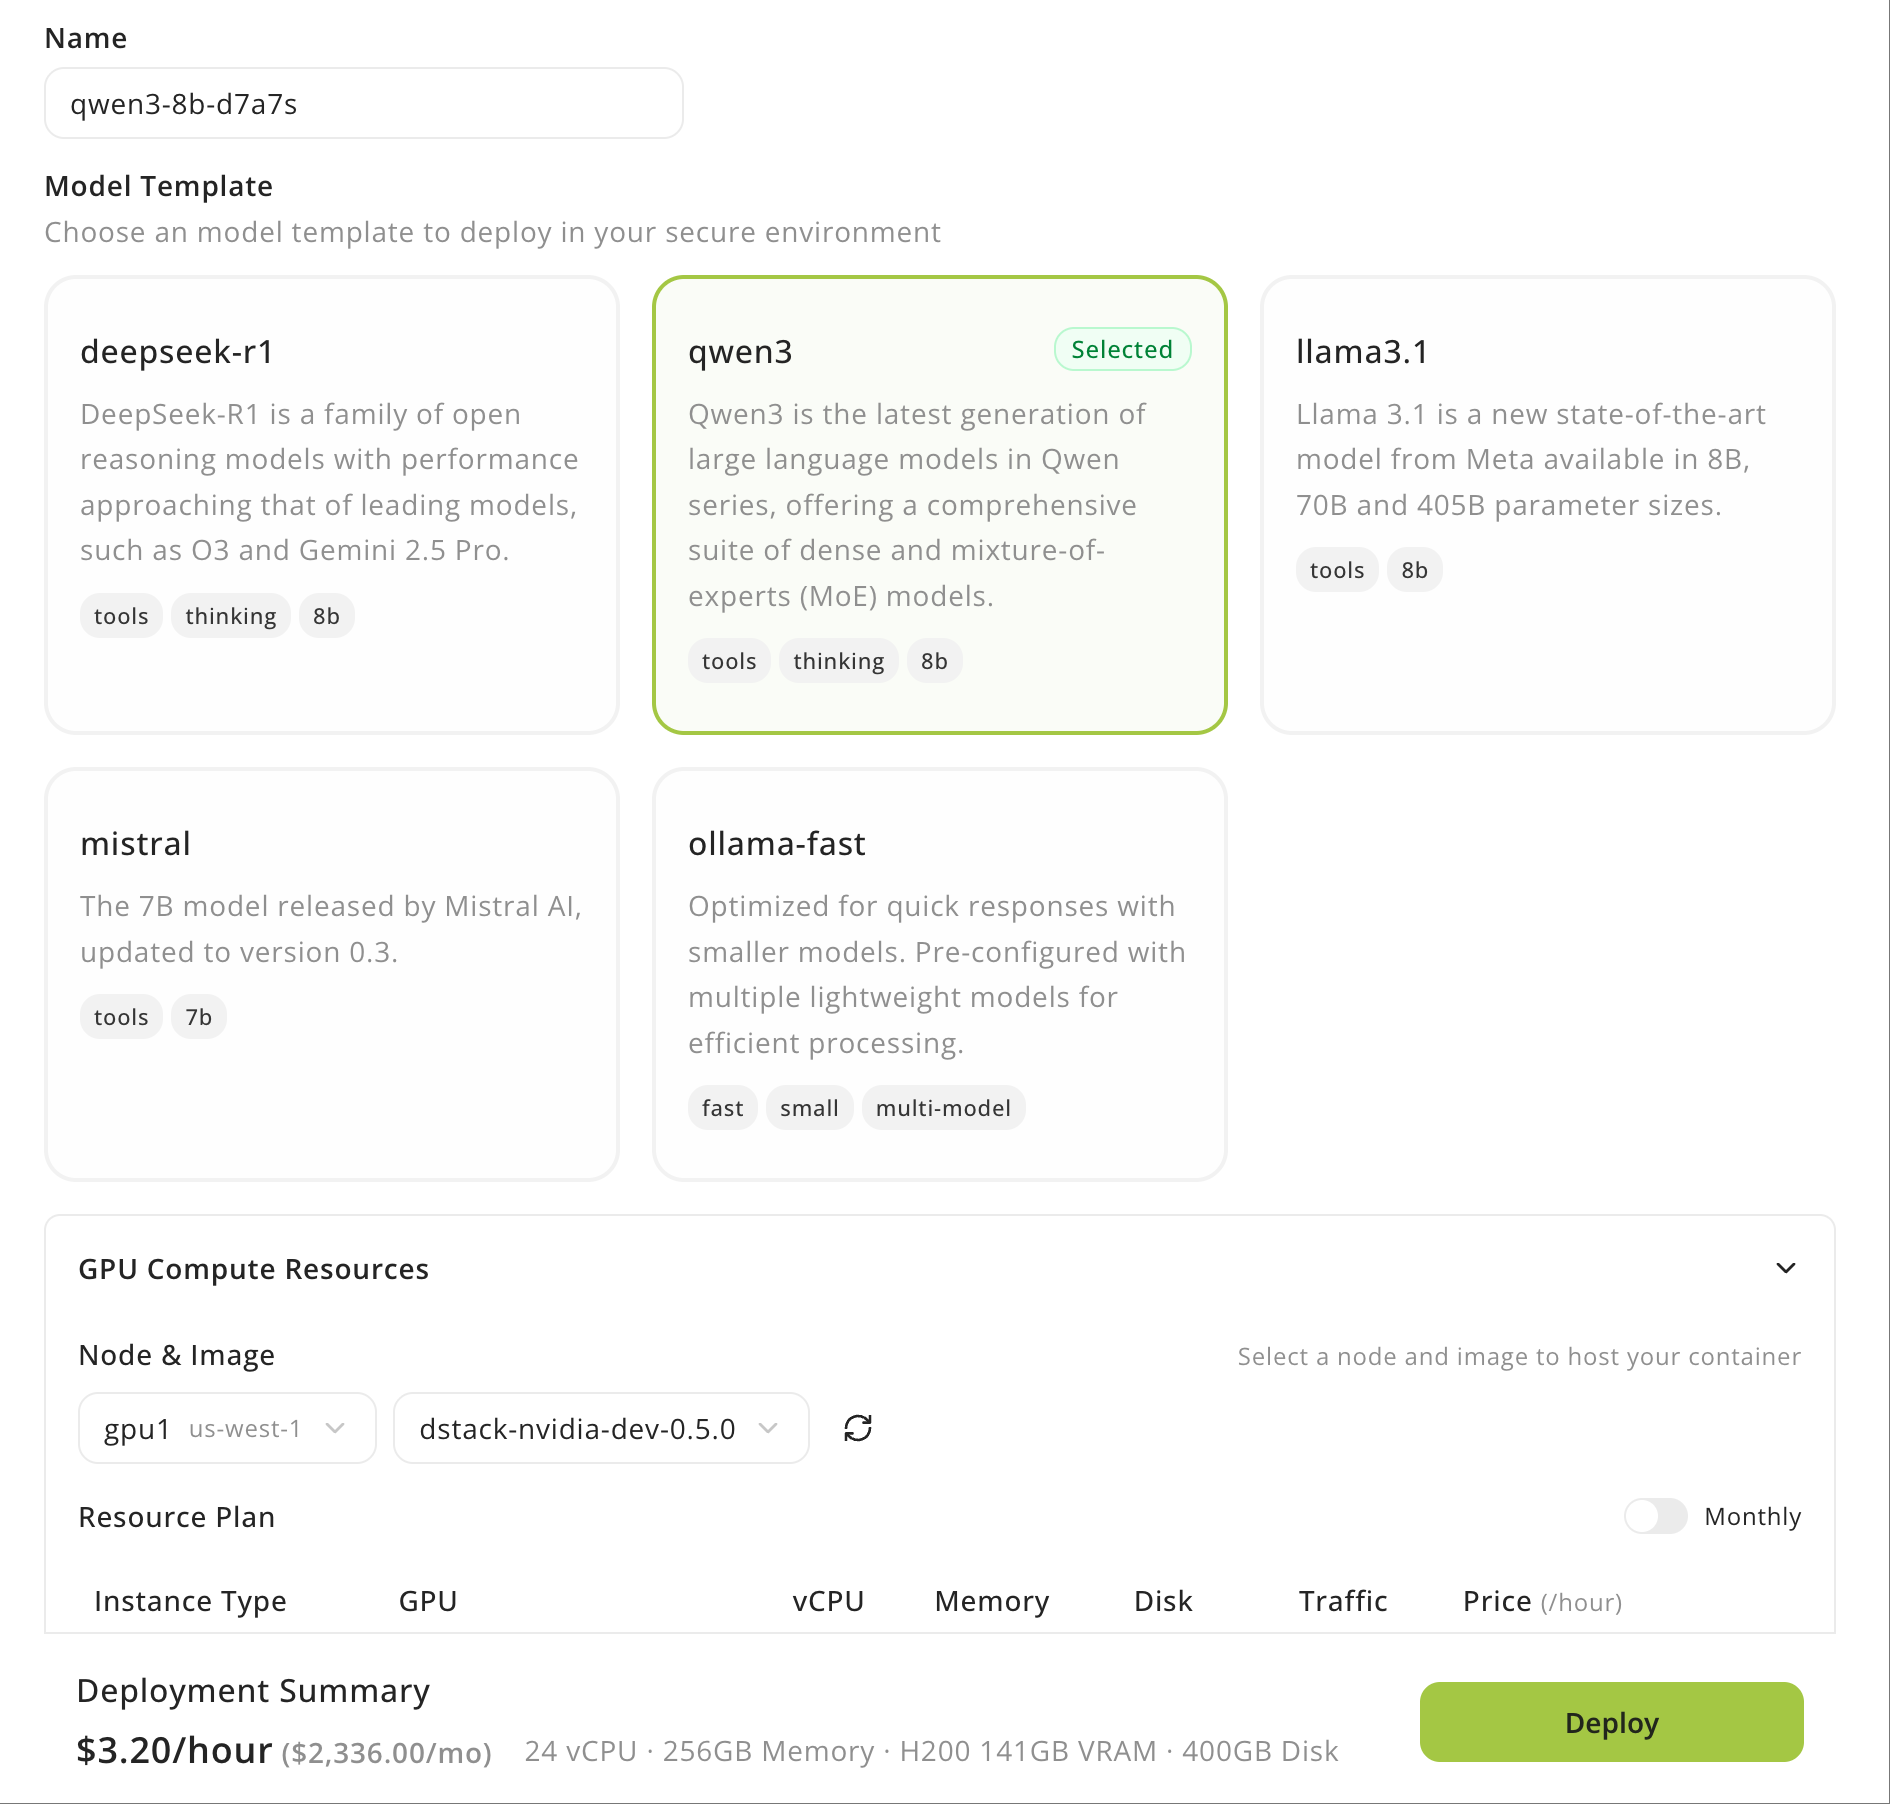Click the Instance Type column header

pyautogui.click(x=190, y=1600)
